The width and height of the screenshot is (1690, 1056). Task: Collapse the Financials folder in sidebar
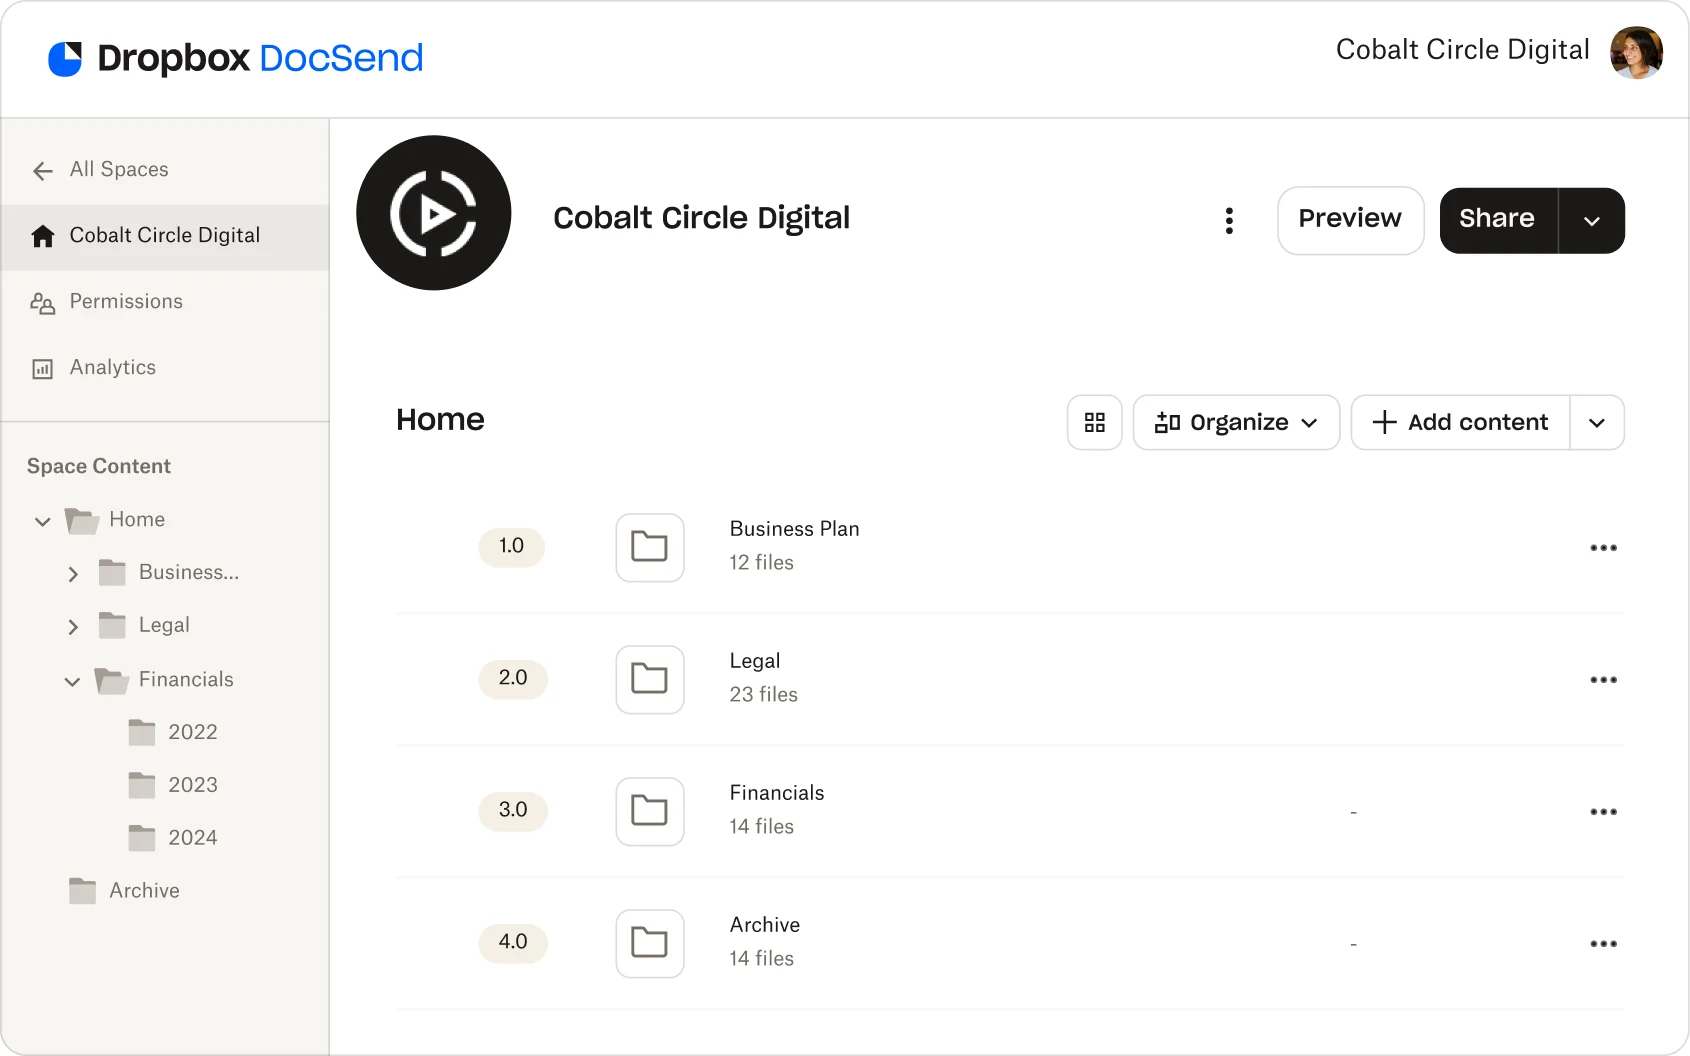pos(72,682)
